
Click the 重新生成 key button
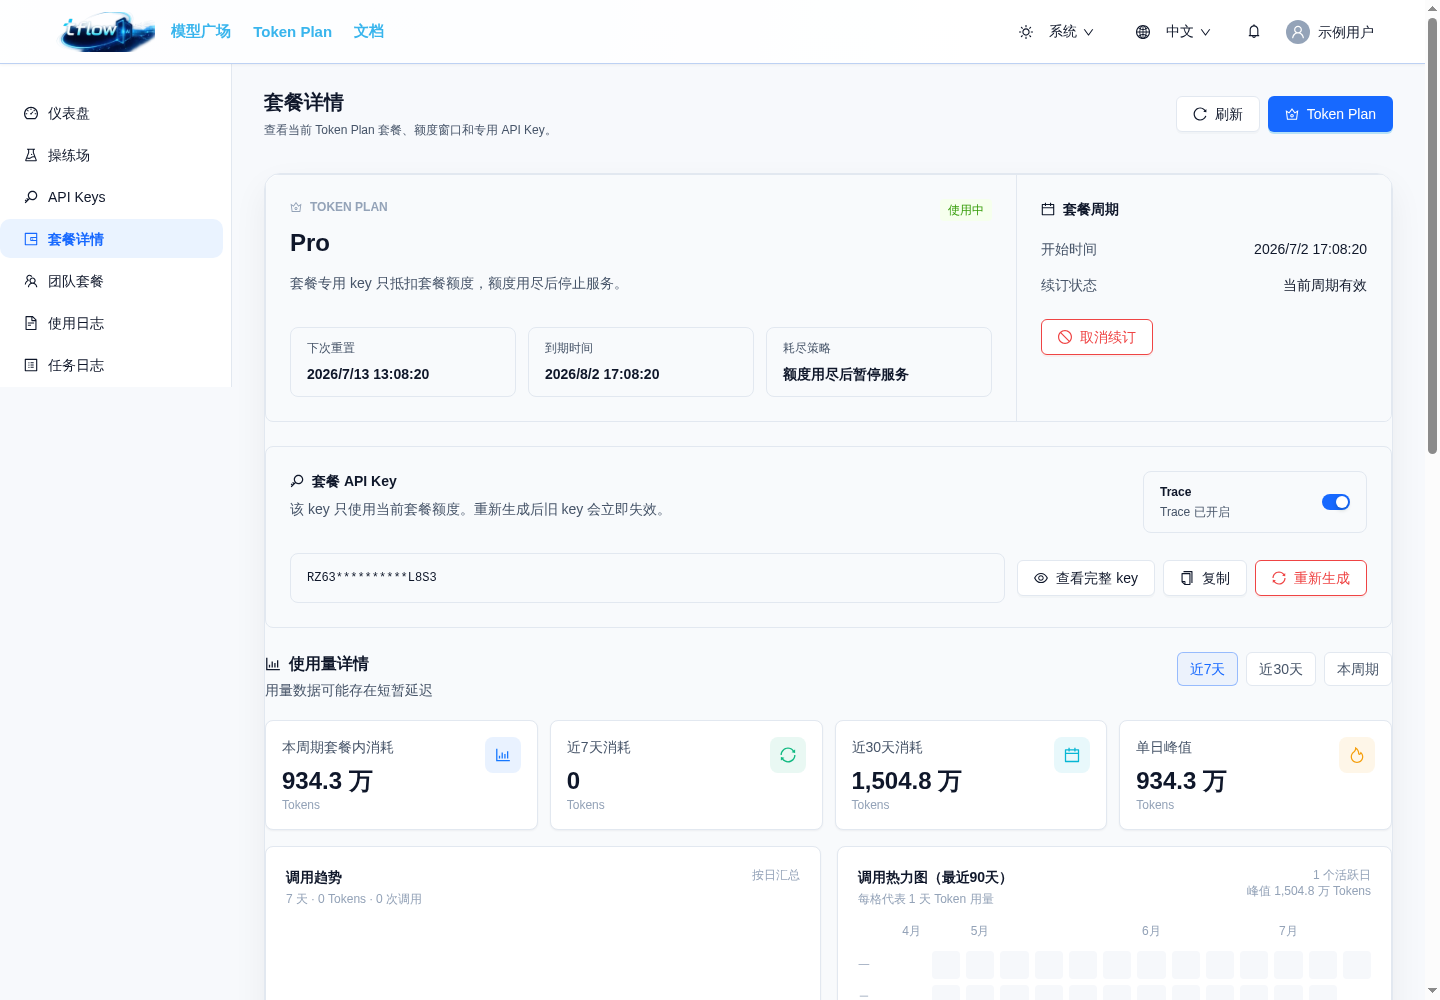point(1311,578)
